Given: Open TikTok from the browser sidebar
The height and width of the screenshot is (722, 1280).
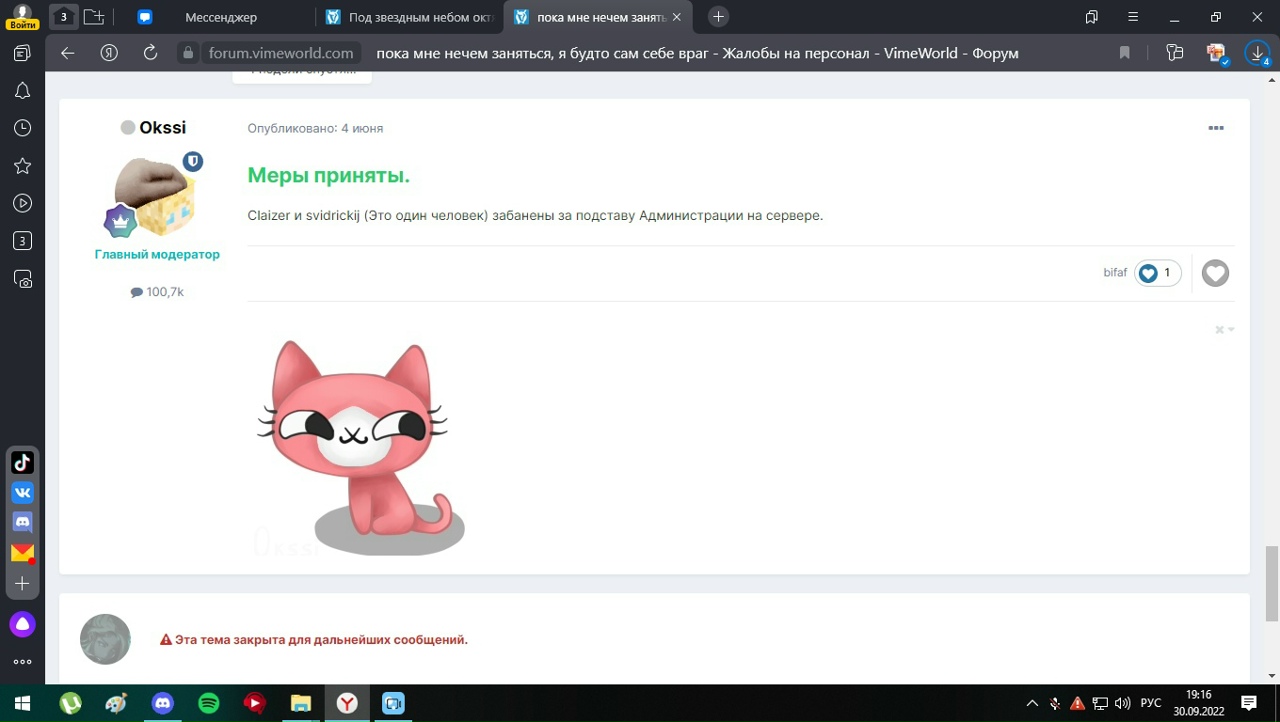Looking at the screenshot, I should [x=22, y=462].
